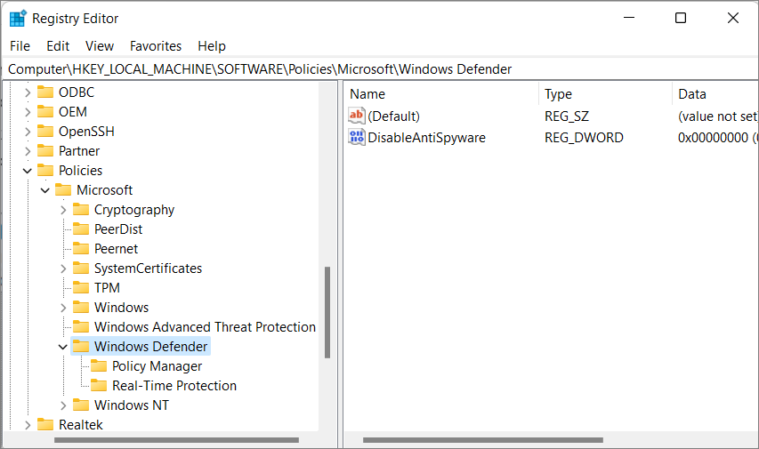This screenshot has height=449, width=759.
Task: Click the OEM folder icon
Action: [45, 112]
